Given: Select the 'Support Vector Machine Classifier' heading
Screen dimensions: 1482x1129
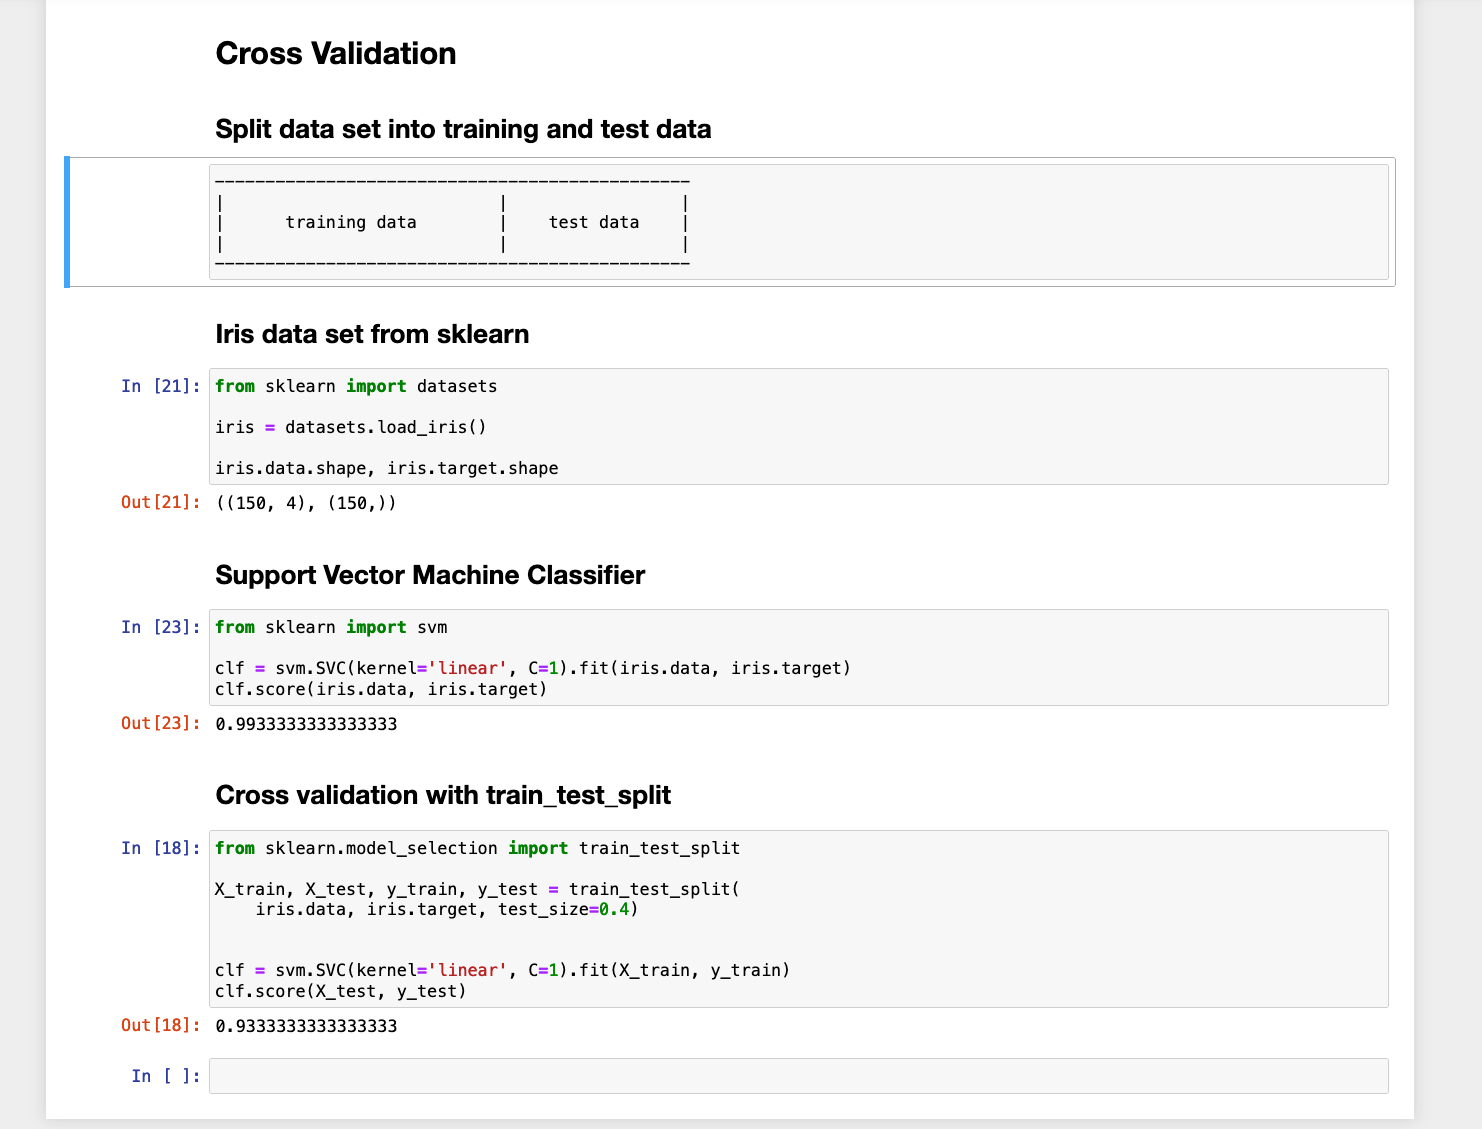Looking at the screenshot, I should pos(430,575).
